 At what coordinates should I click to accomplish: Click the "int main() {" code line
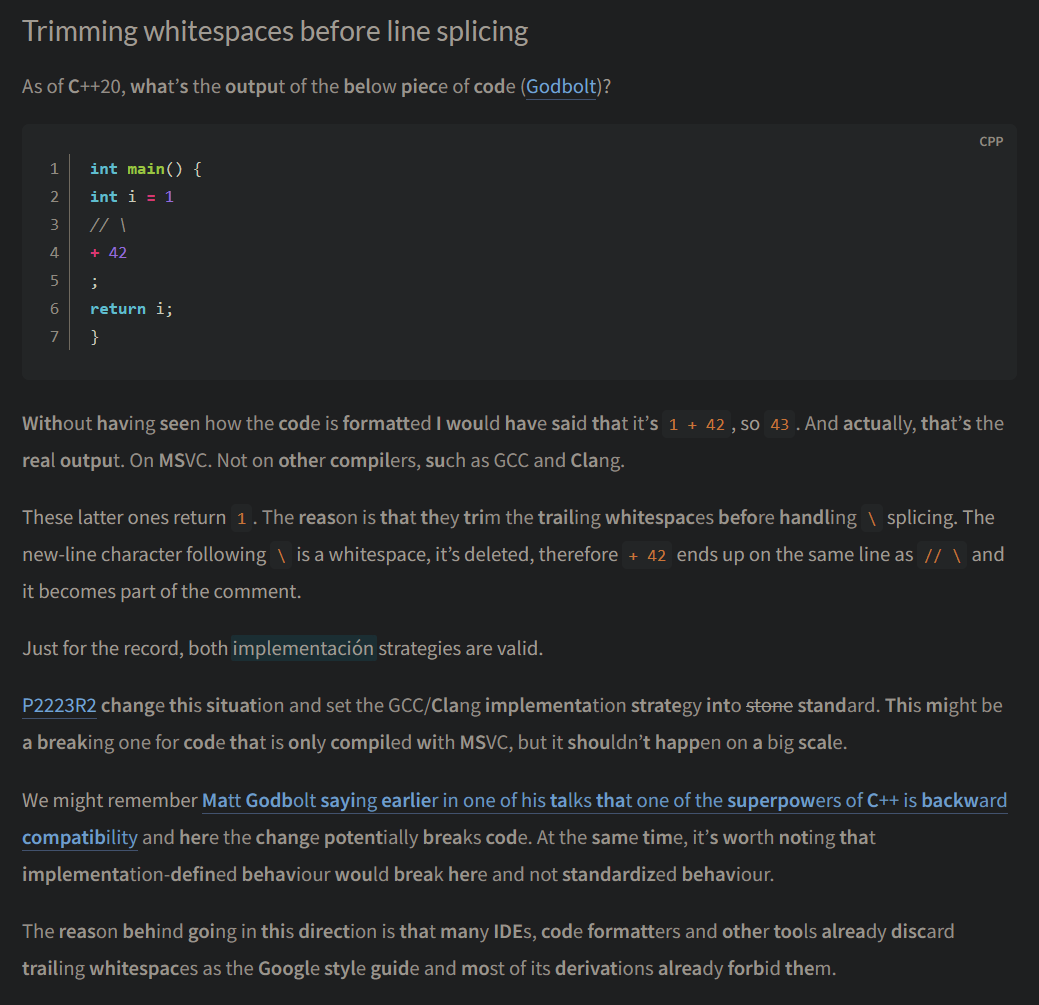(146, 169)
